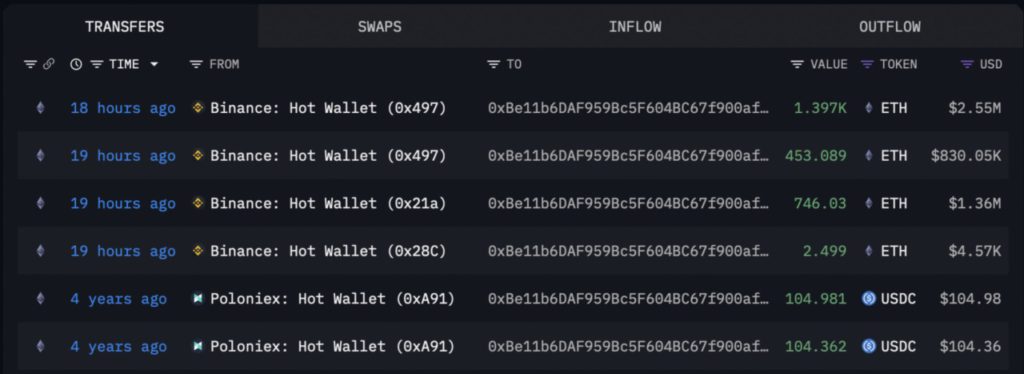
Task: Open the TOKEN column filter icon
Action: tap(867, 64)
